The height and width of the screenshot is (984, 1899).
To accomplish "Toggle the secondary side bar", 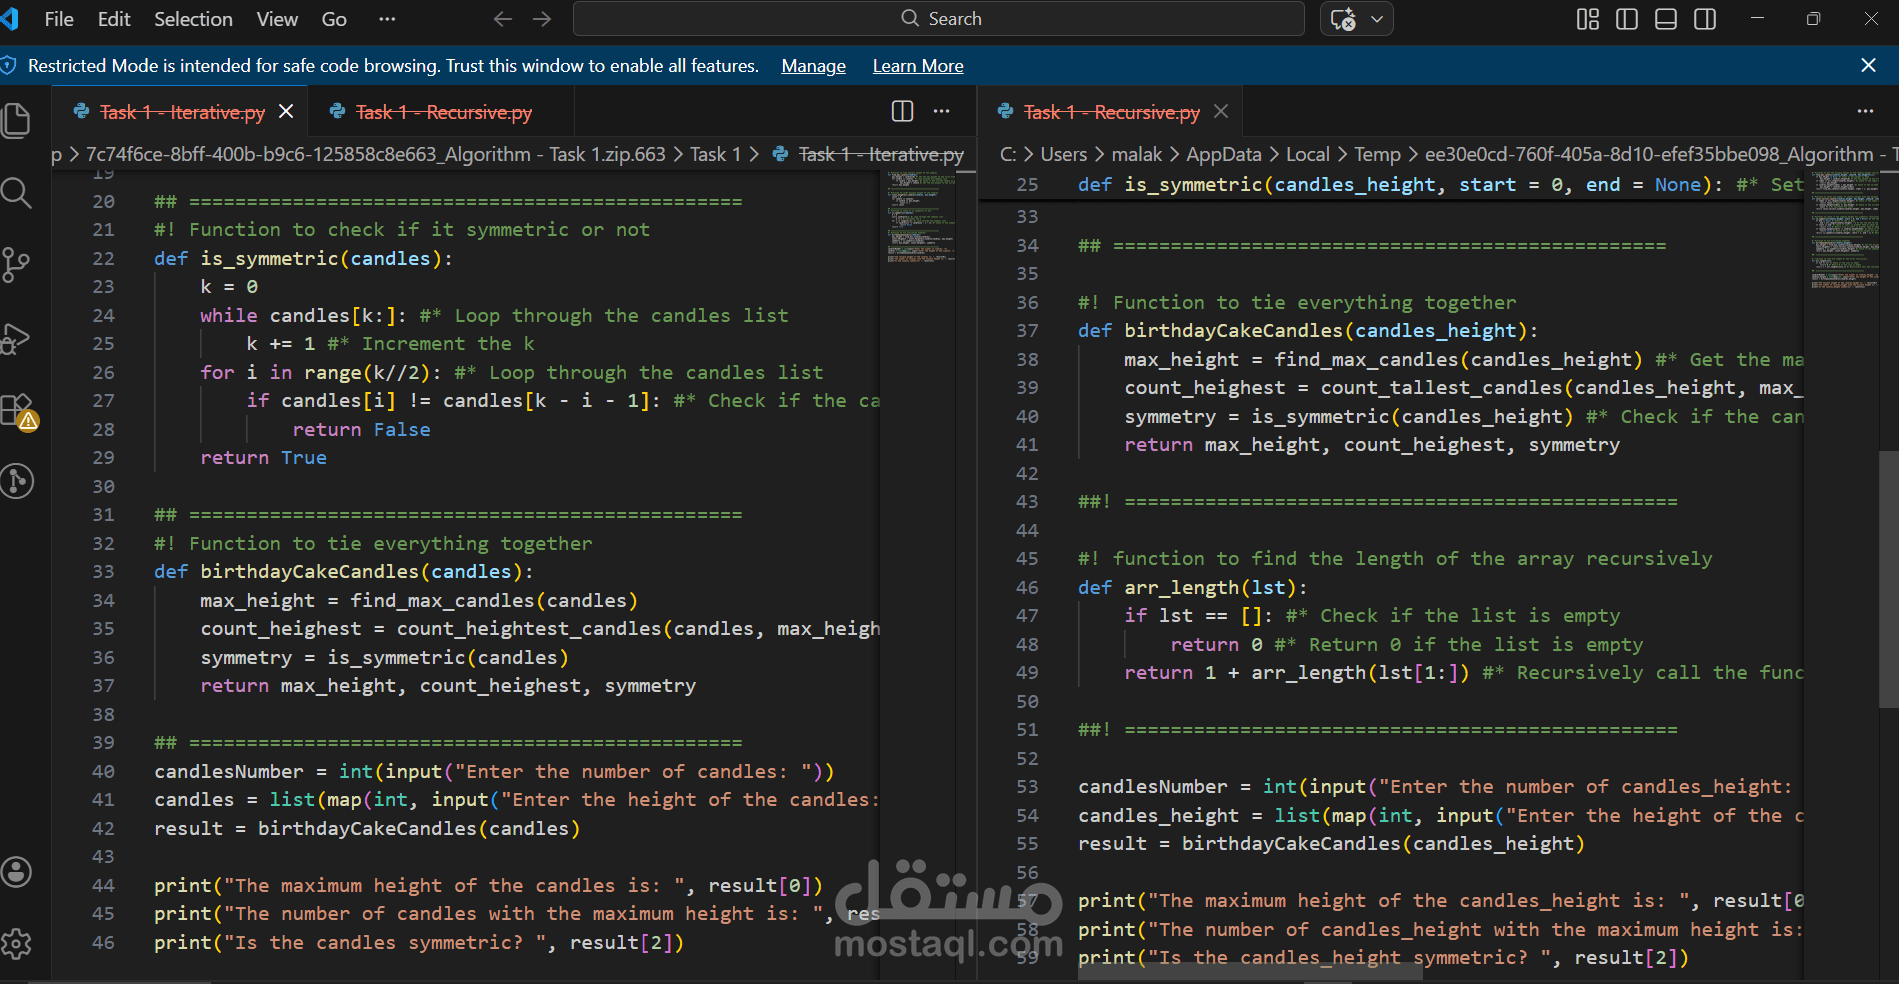I will [x=1705, y=19].
